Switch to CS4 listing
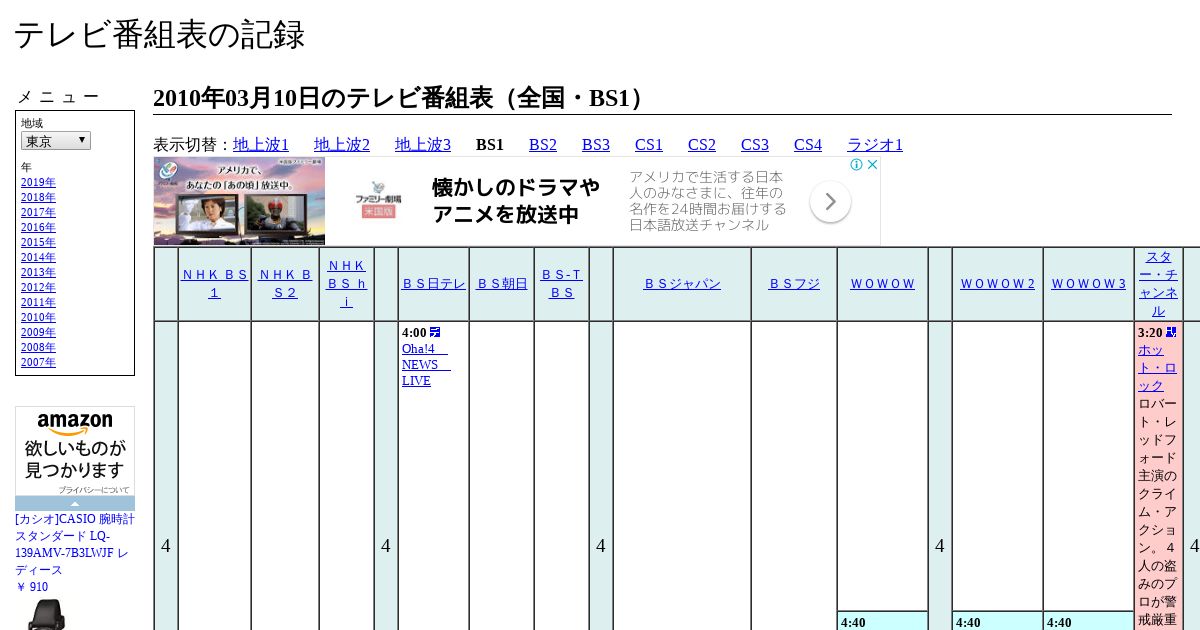This screenshot has width=1200, height=630. [x=808, y=145]
